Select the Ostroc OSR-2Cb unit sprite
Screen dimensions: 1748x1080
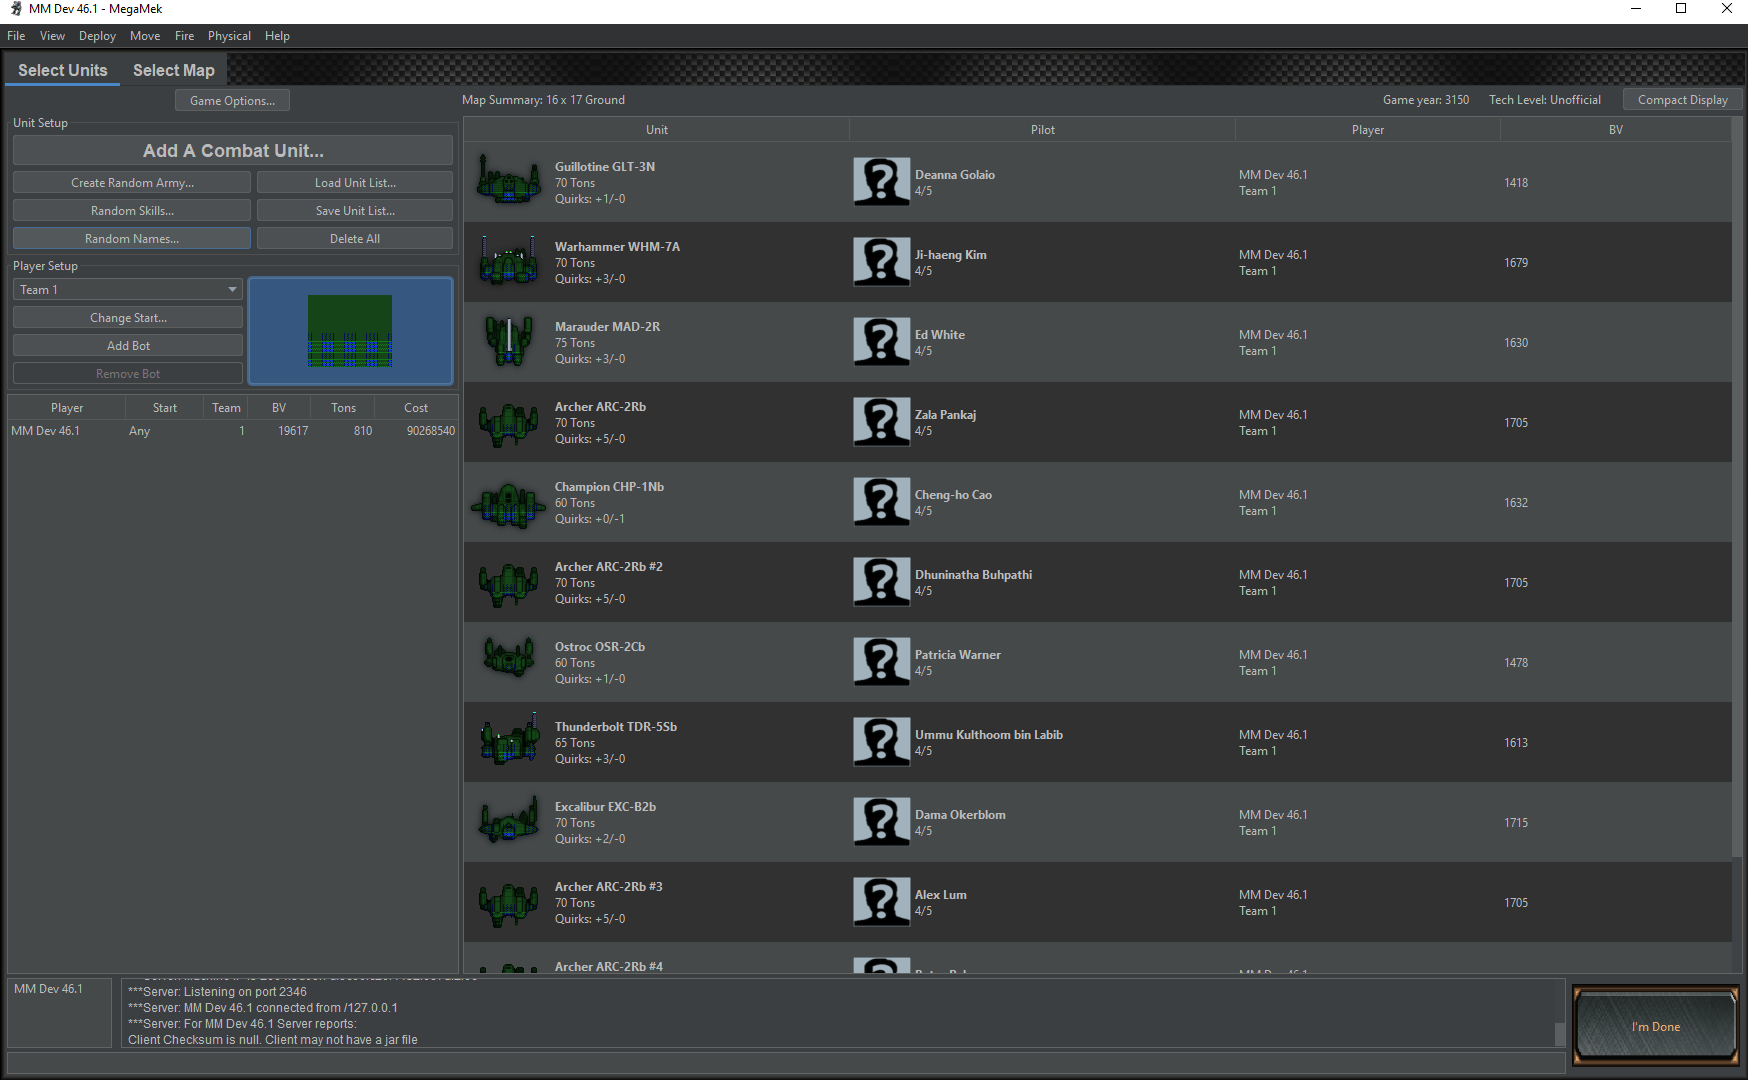[508, 661]
